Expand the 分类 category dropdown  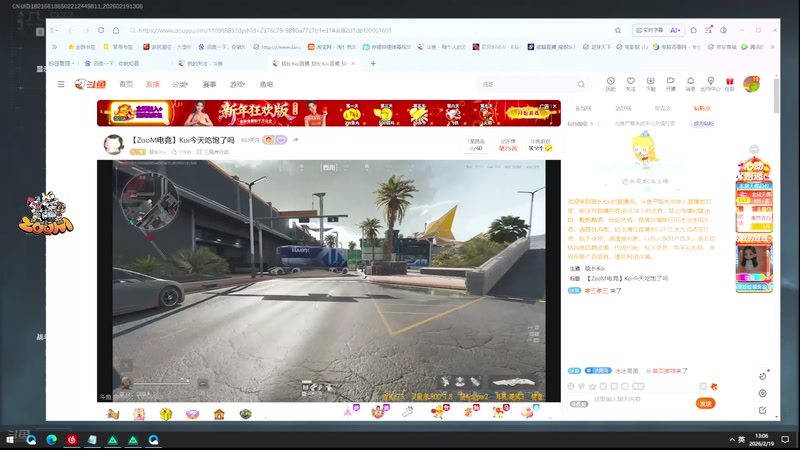pos(180,84)
